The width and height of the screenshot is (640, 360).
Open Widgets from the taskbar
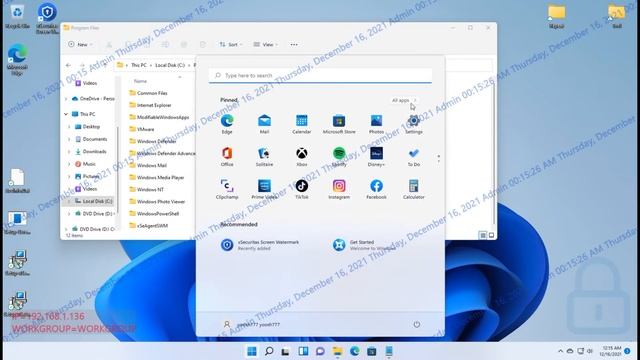303,351
